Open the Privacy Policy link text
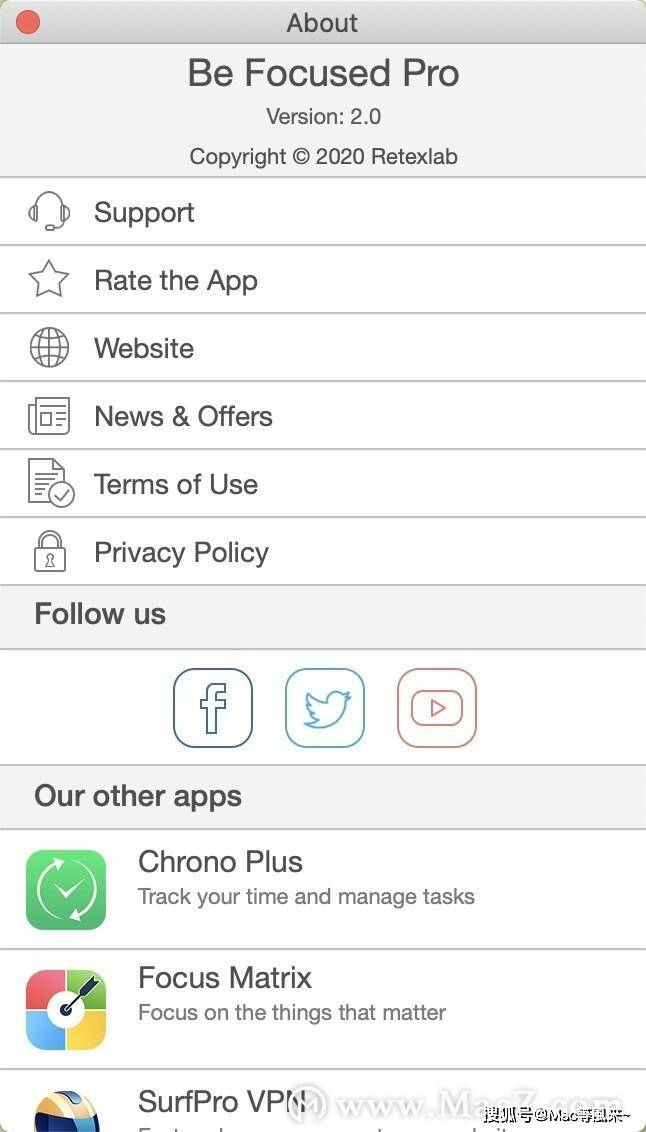The width and height of the screenshot is (646, 1132). pos(181,552)
